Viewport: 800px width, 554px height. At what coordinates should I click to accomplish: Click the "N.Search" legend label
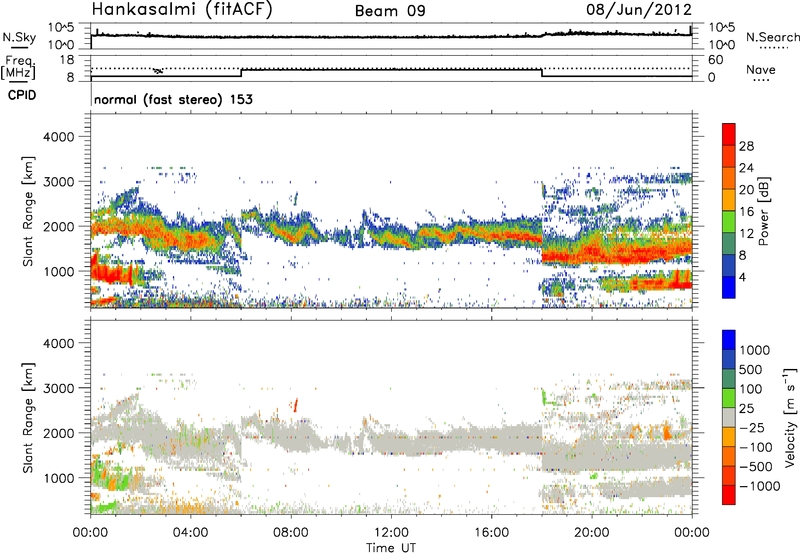[772, 37]
